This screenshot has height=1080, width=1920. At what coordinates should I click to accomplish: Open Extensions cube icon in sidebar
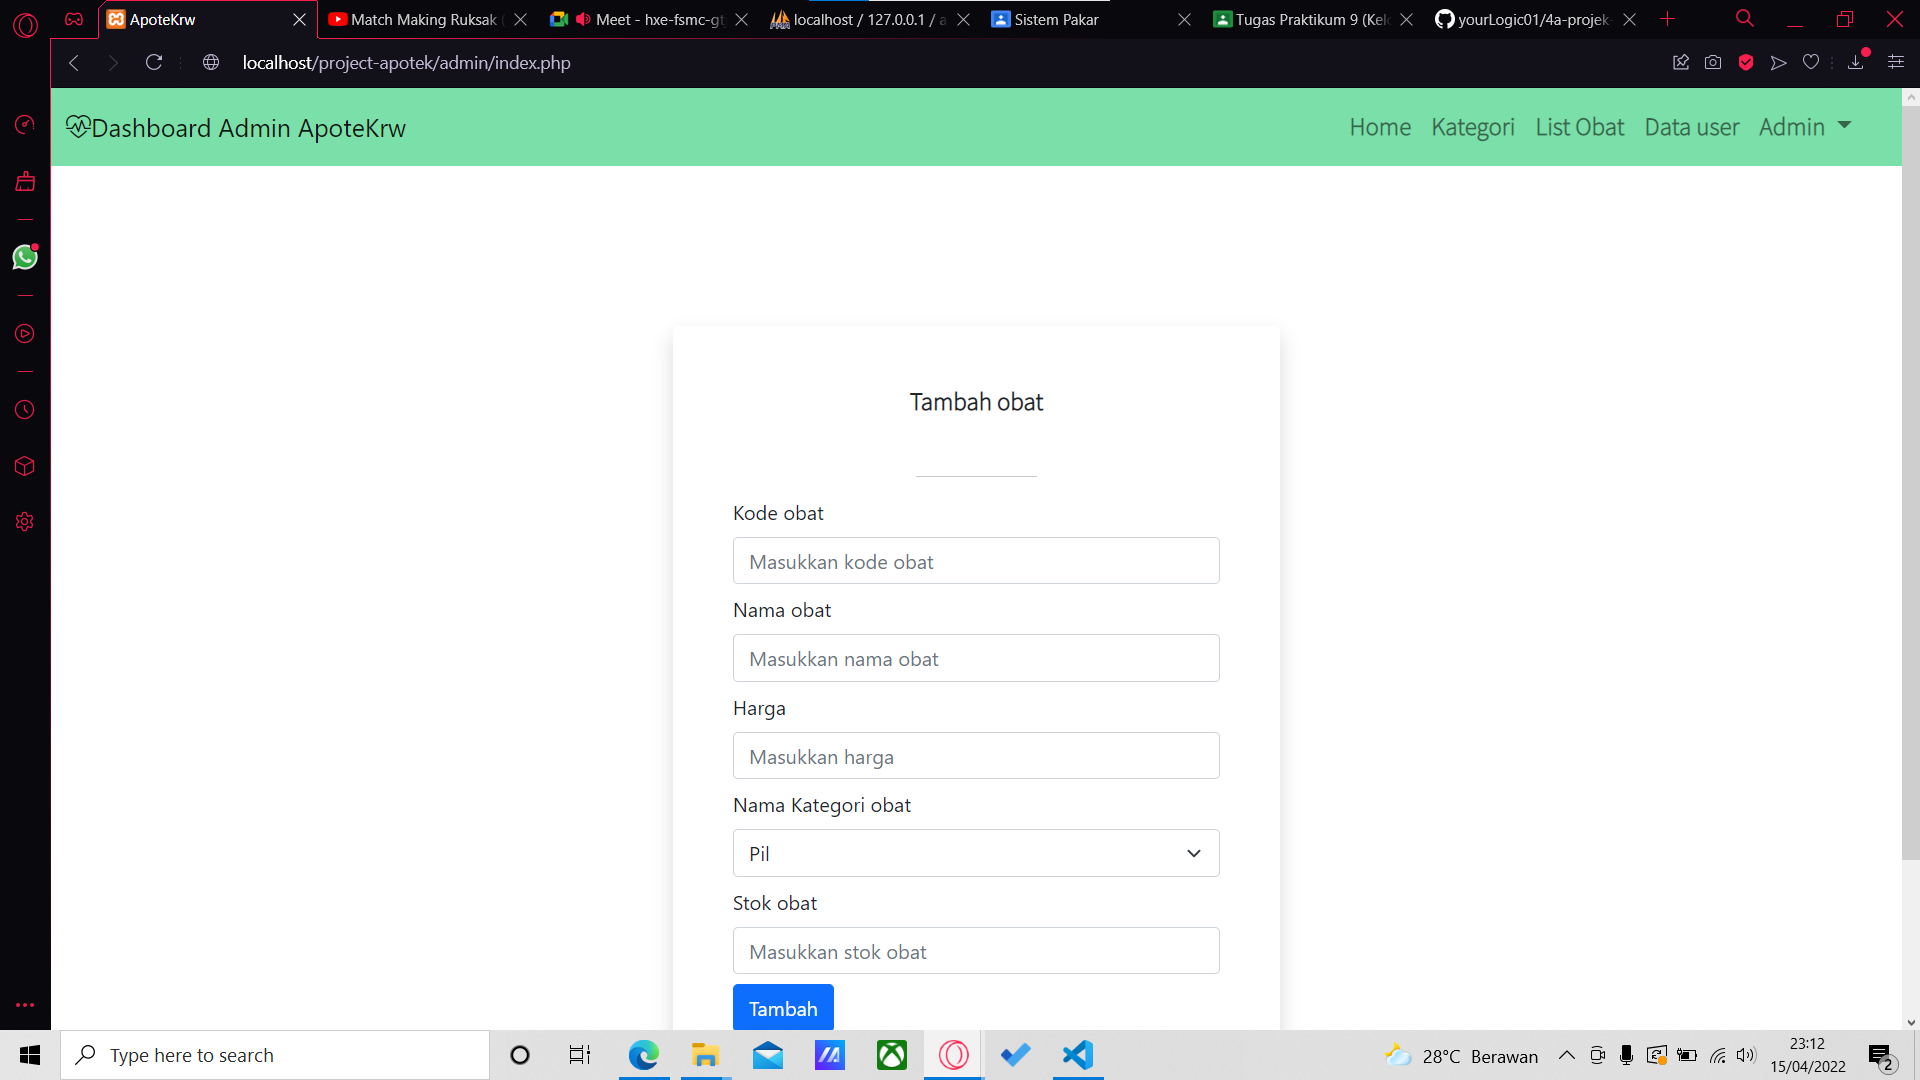(x=24, y=466)
